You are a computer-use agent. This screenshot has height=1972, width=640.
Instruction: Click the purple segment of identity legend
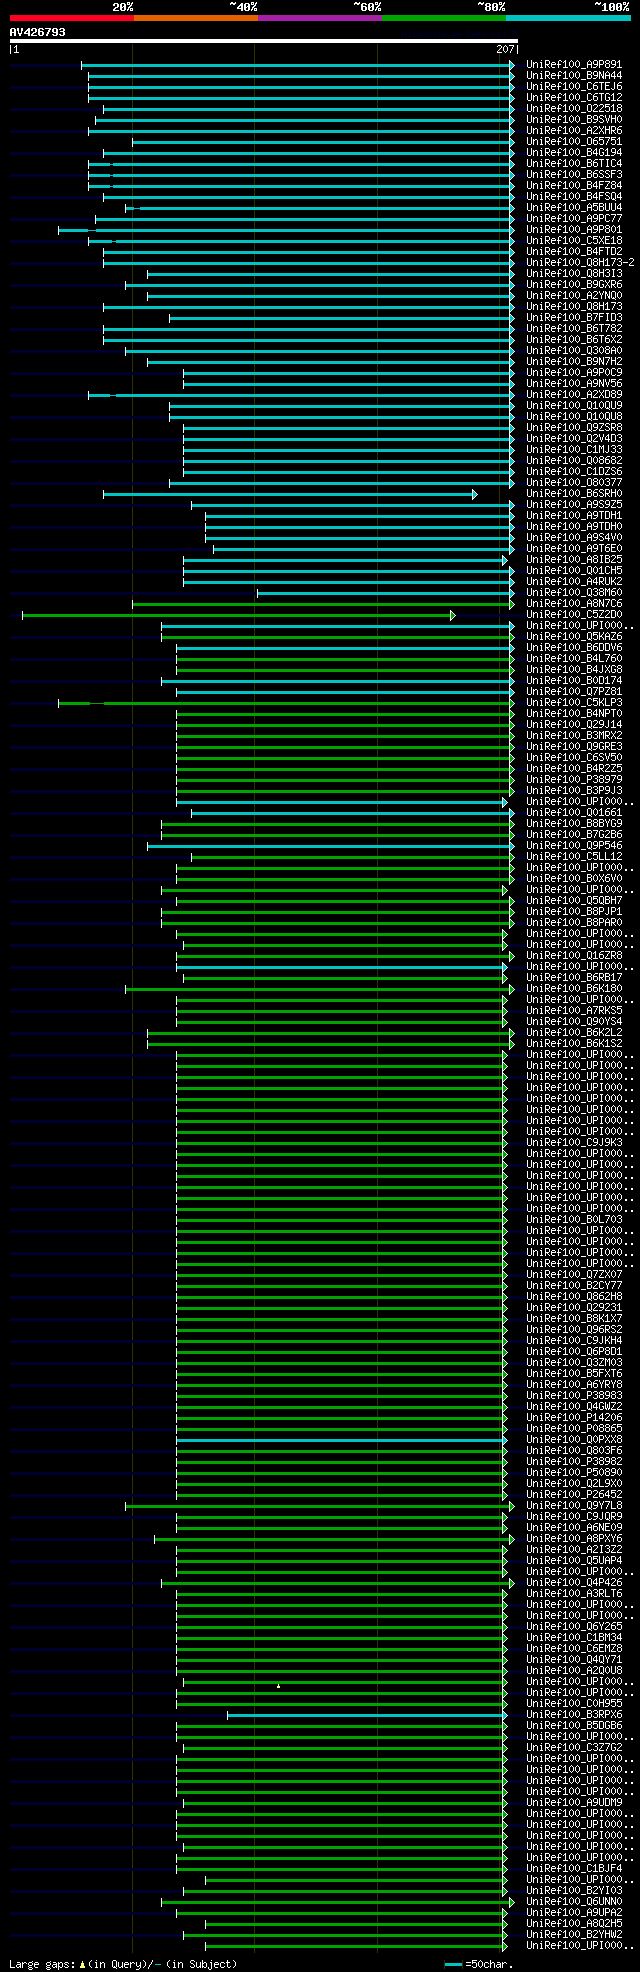320,17
